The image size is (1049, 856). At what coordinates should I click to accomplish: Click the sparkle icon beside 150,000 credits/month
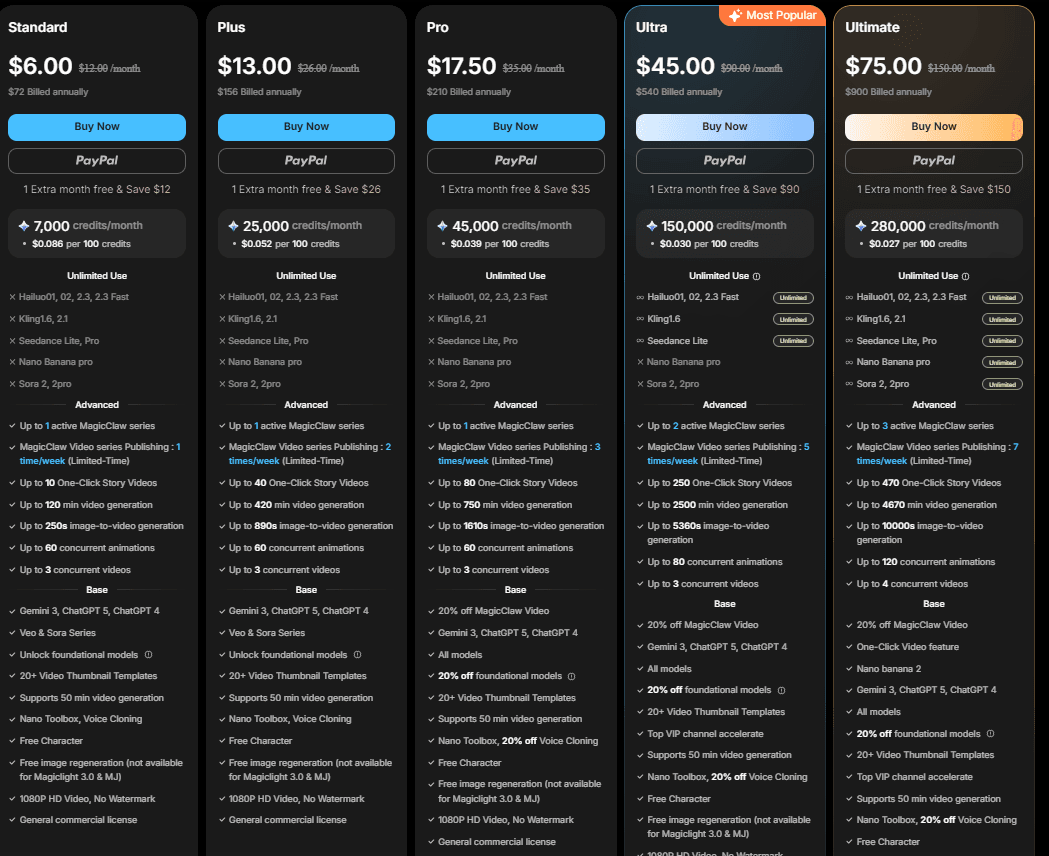coord(652,226)
